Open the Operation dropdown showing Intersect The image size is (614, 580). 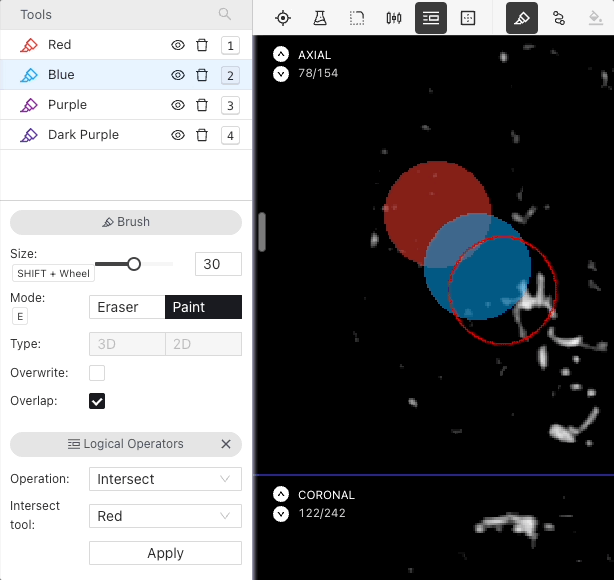pyautogui.click(x=165, y=479)
